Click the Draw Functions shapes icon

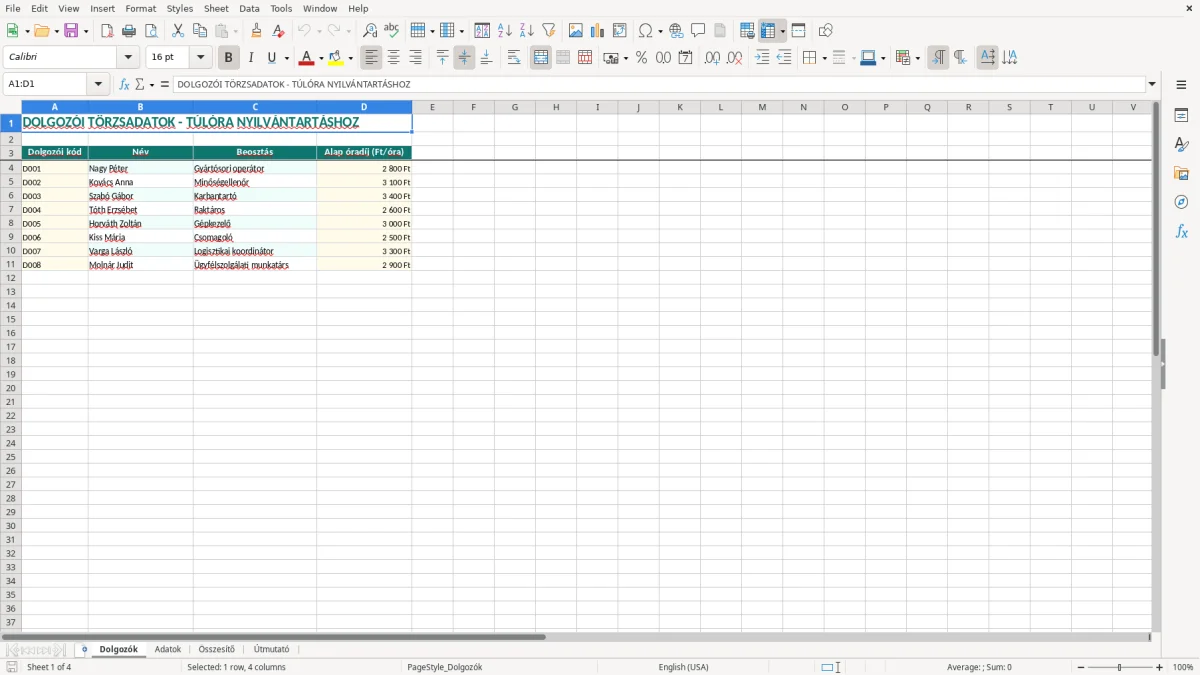825,31
